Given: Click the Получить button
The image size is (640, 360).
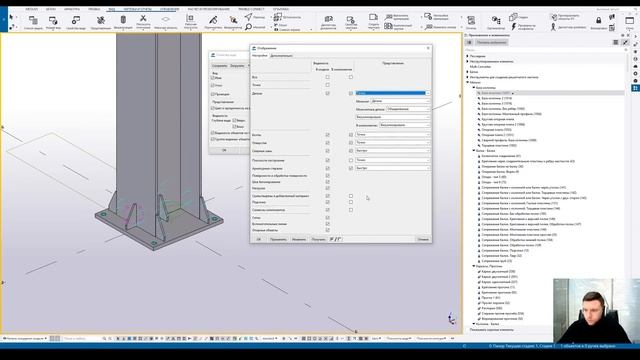Looking at the screenshot, I should [x=318, y=239].
